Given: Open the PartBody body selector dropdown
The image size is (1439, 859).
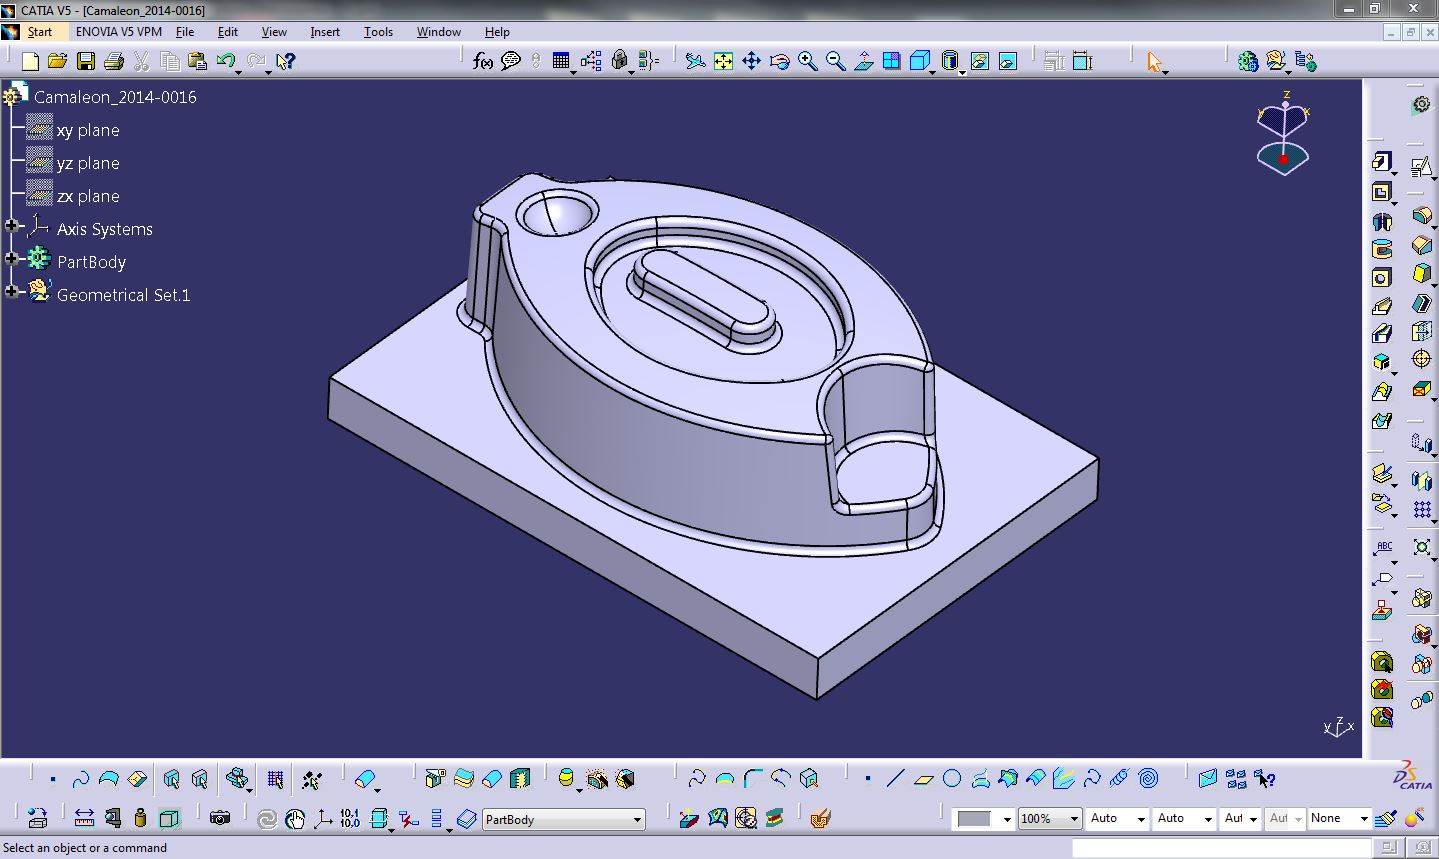Looking at the screenshot, I should 637,820.
